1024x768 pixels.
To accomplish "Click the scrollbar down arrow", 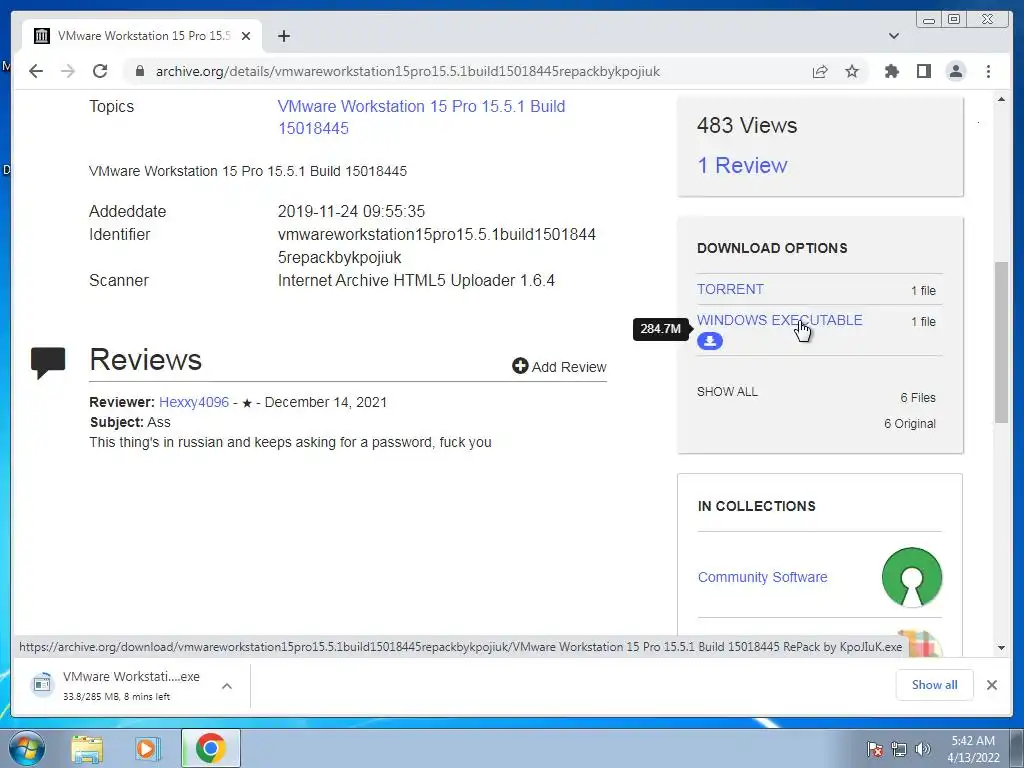I will pos(1001,648).
